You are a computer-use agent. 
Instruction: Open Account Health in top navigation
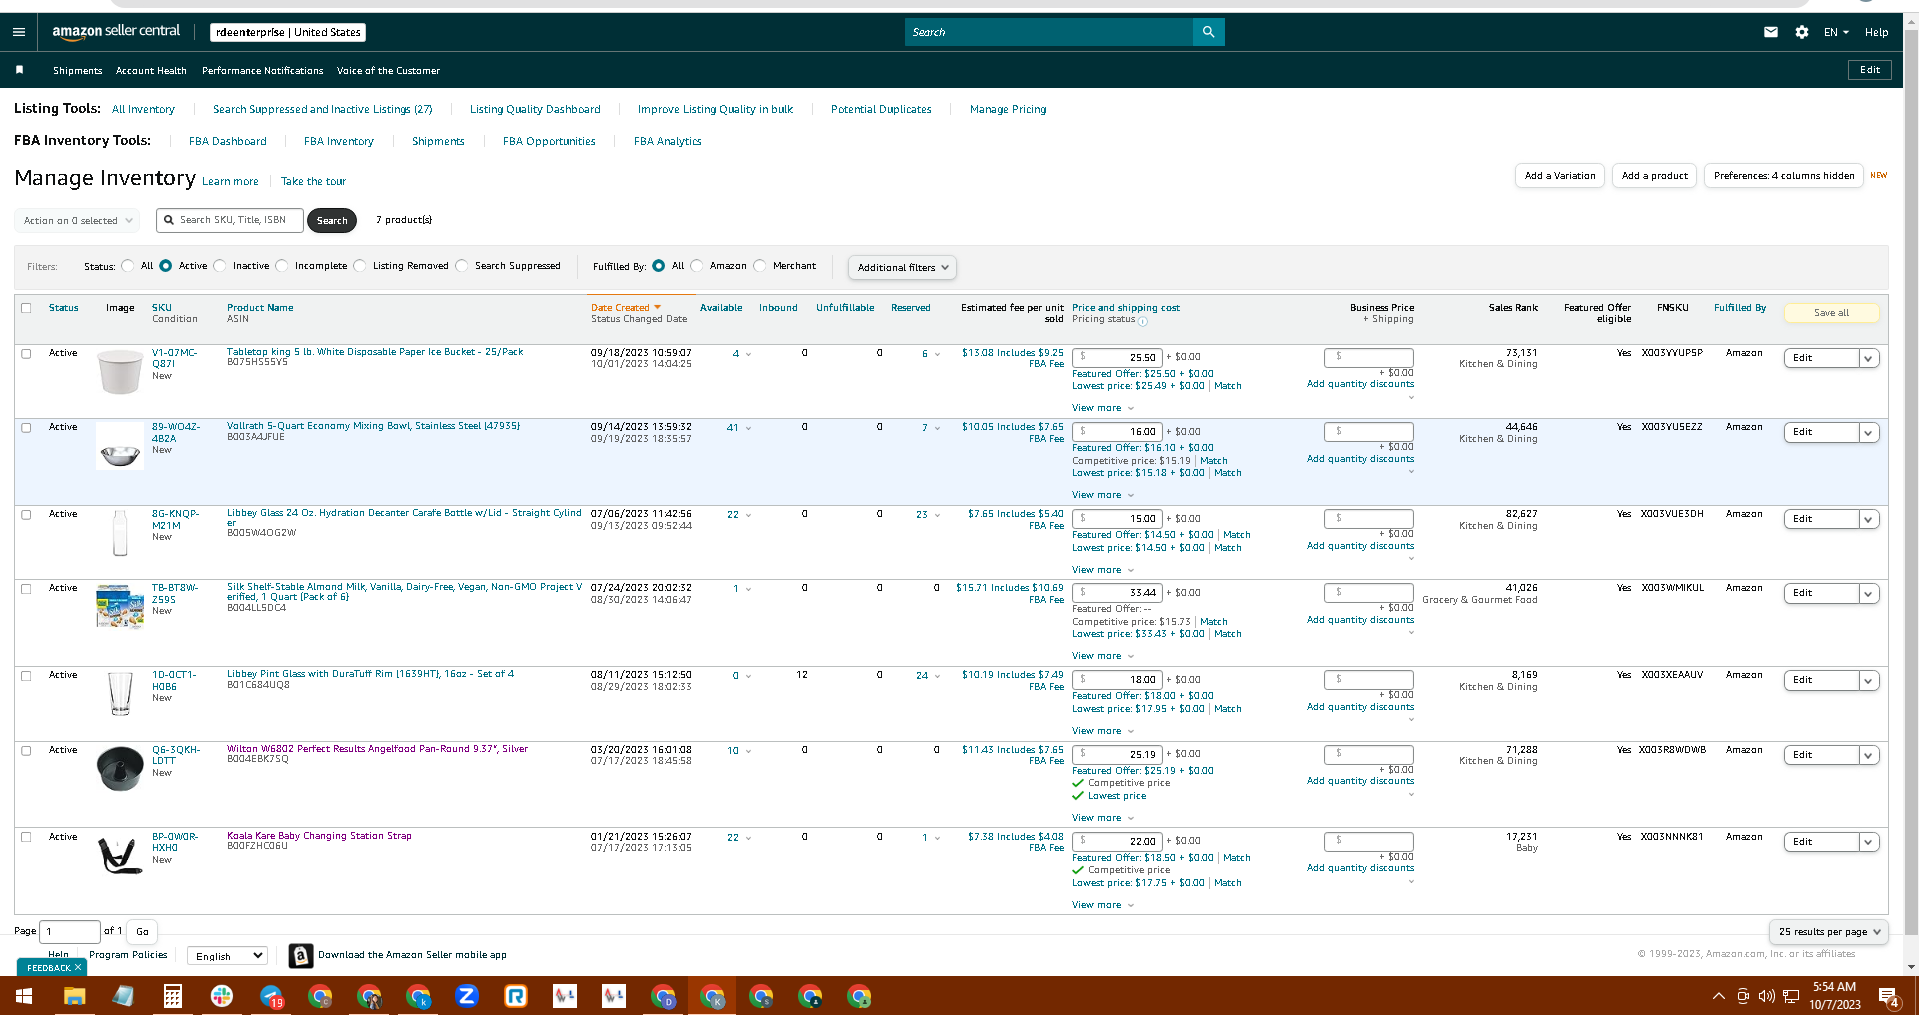pos(151,71)
